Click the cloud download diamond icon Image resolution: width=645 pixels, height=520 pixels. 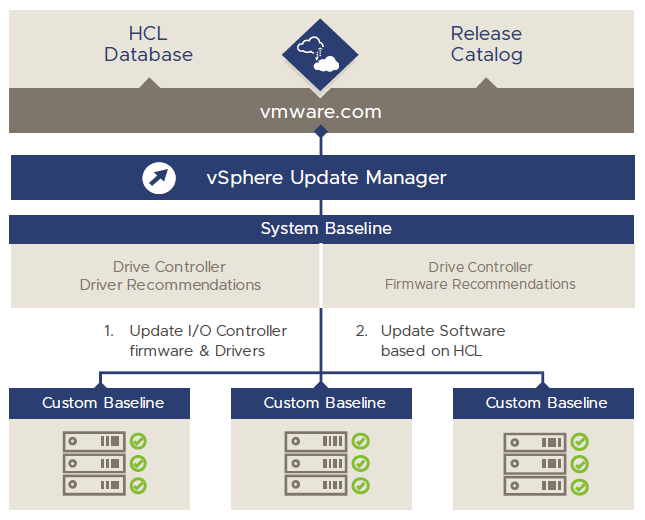click(x=320, y=54)
